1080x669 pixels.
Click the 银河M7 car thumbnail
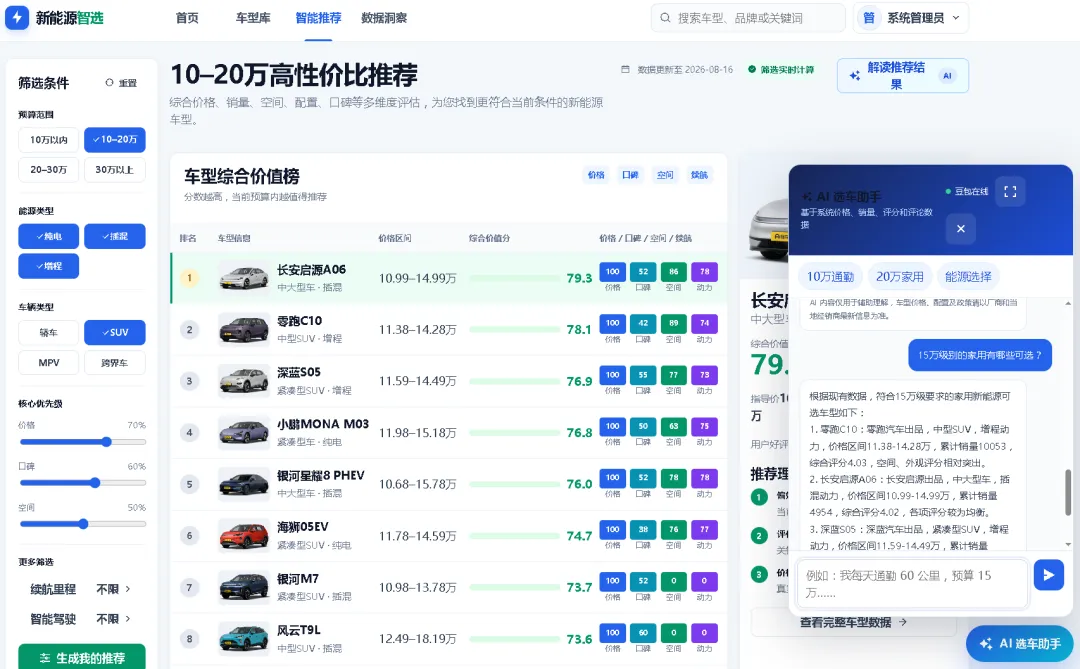[x=244, y=587]
